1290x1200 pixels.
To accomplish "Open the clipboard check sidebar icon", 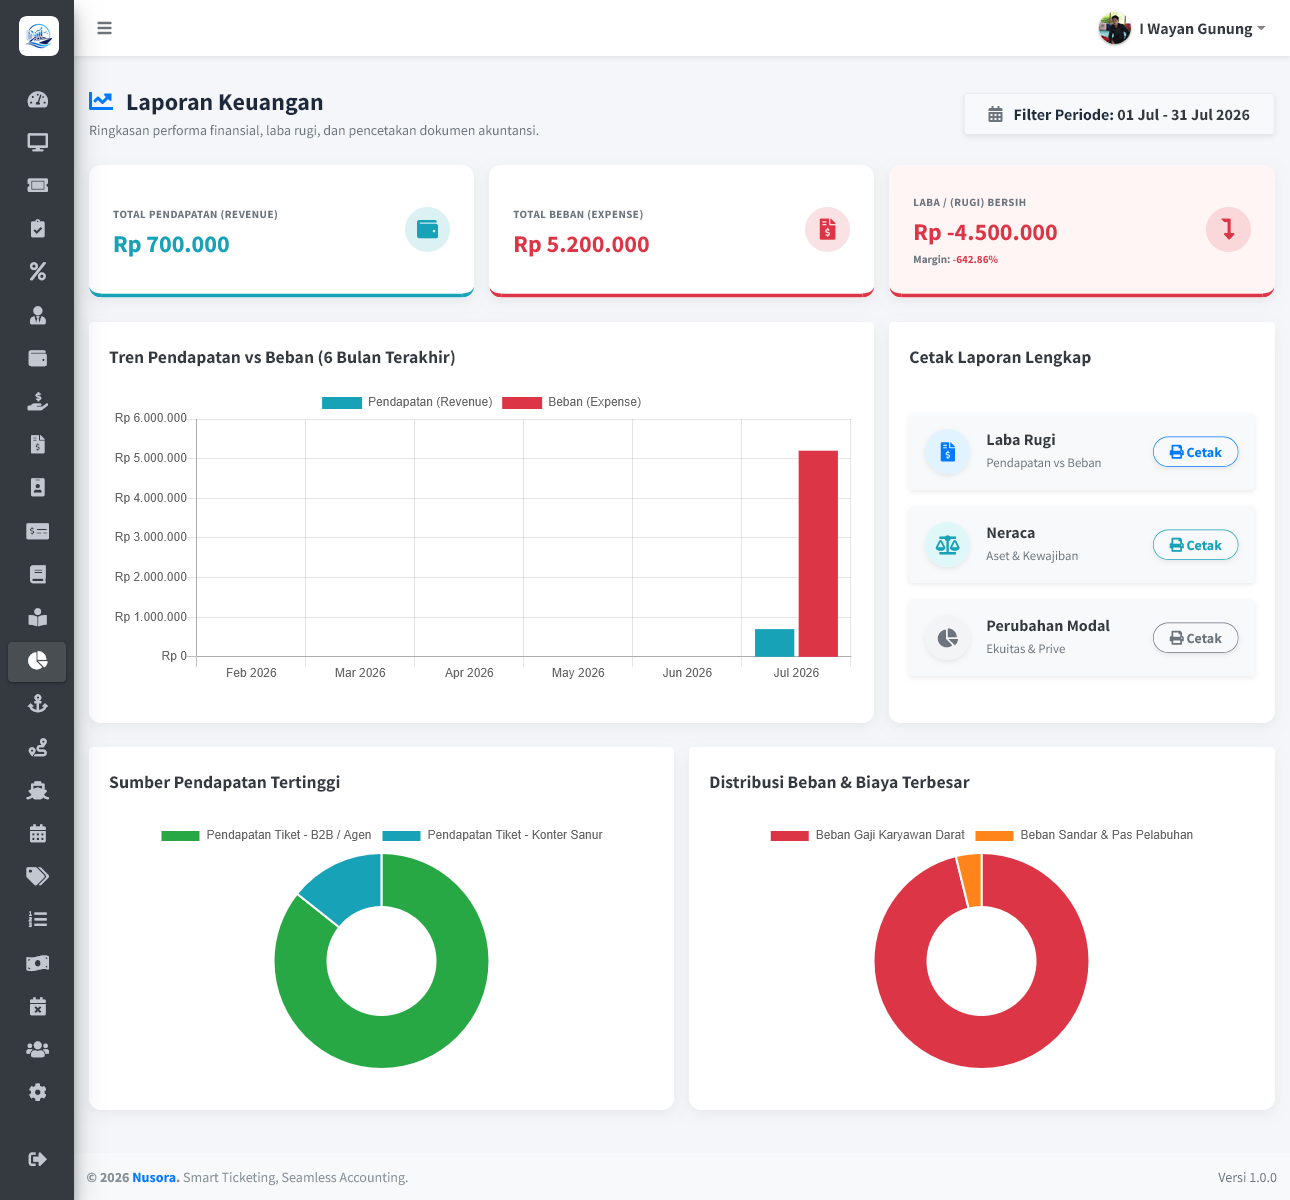I will point(37,228).
